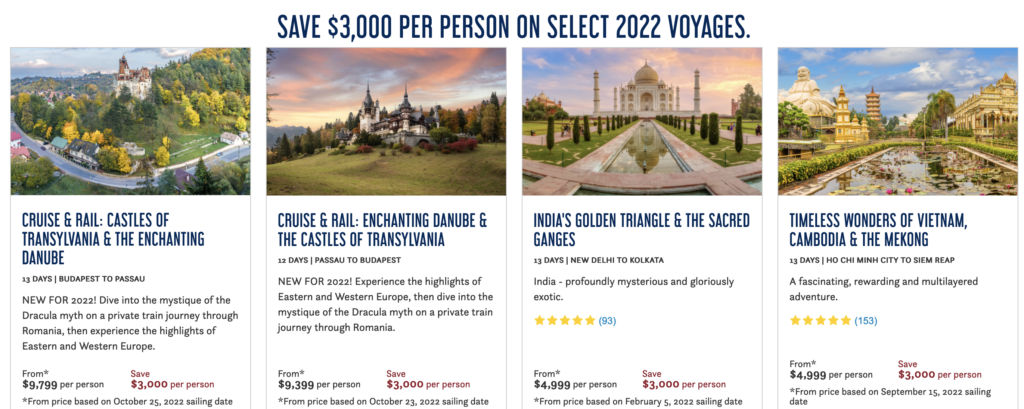Open Castles of Transylvania & the Enchanting Danube title
The image size is (1024, 409).
pyautogui.click(x=113, y=239)
